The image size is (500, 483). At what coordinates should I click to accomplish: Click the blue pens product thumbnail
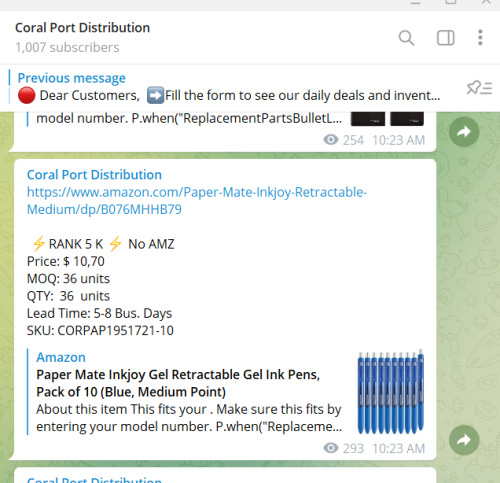coord(391,391)
